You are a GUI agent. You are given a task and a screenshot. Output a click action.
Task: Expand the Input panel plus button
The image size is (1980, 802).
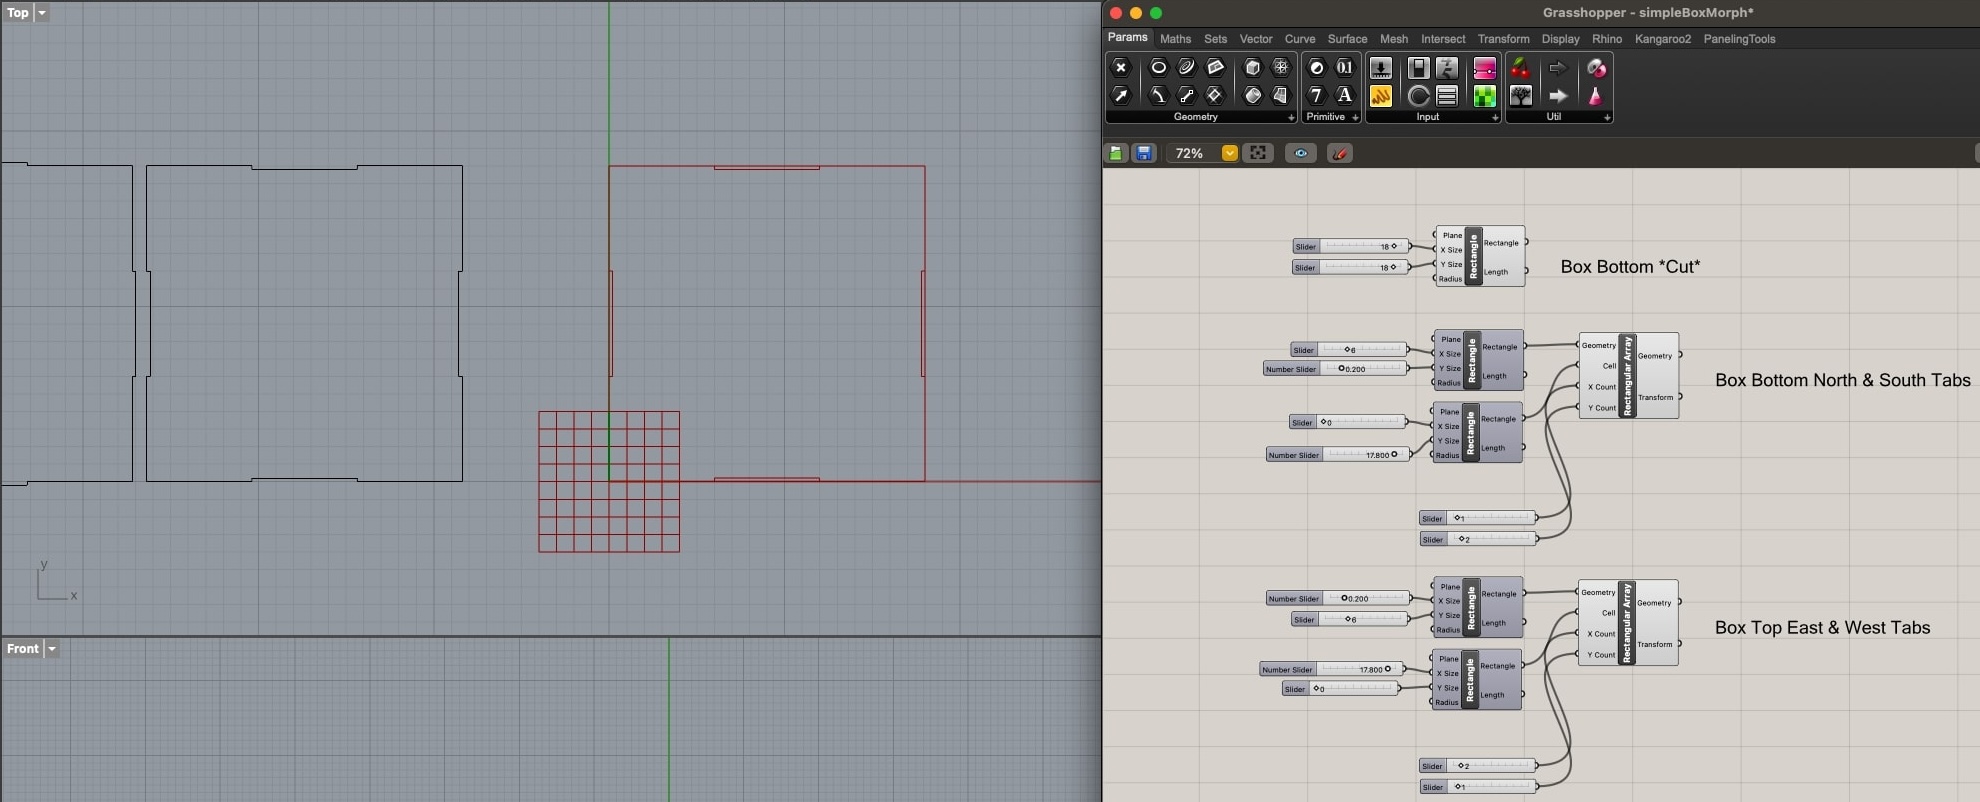coord(1495,117)
